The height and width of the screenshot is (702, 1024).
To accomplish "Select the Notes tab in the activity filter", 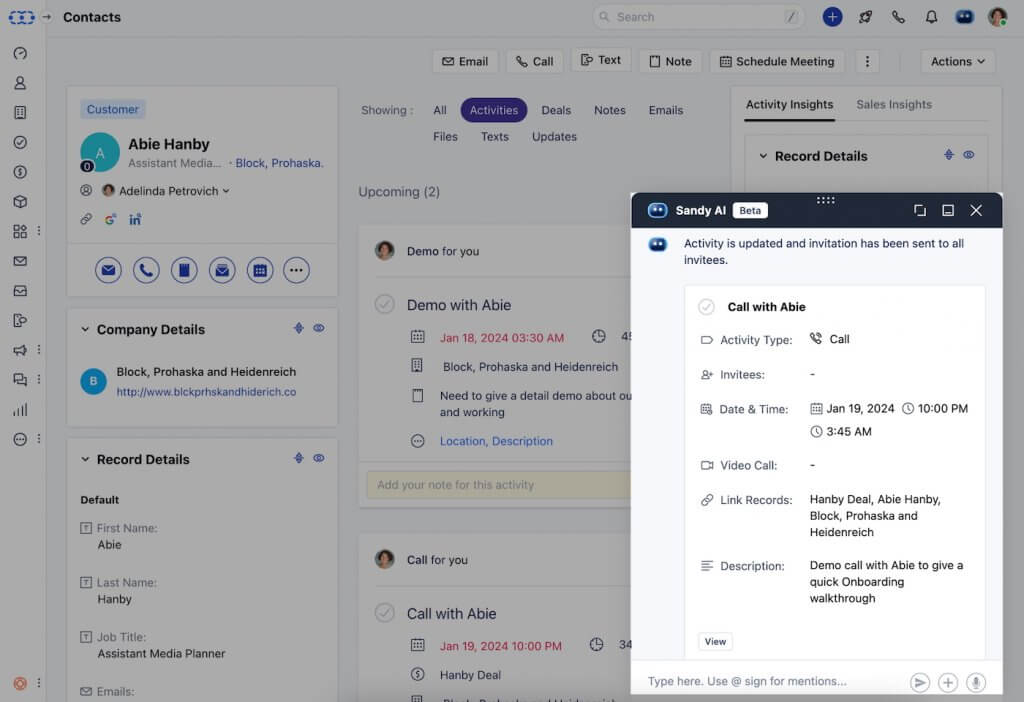I will tap(609, 110).
